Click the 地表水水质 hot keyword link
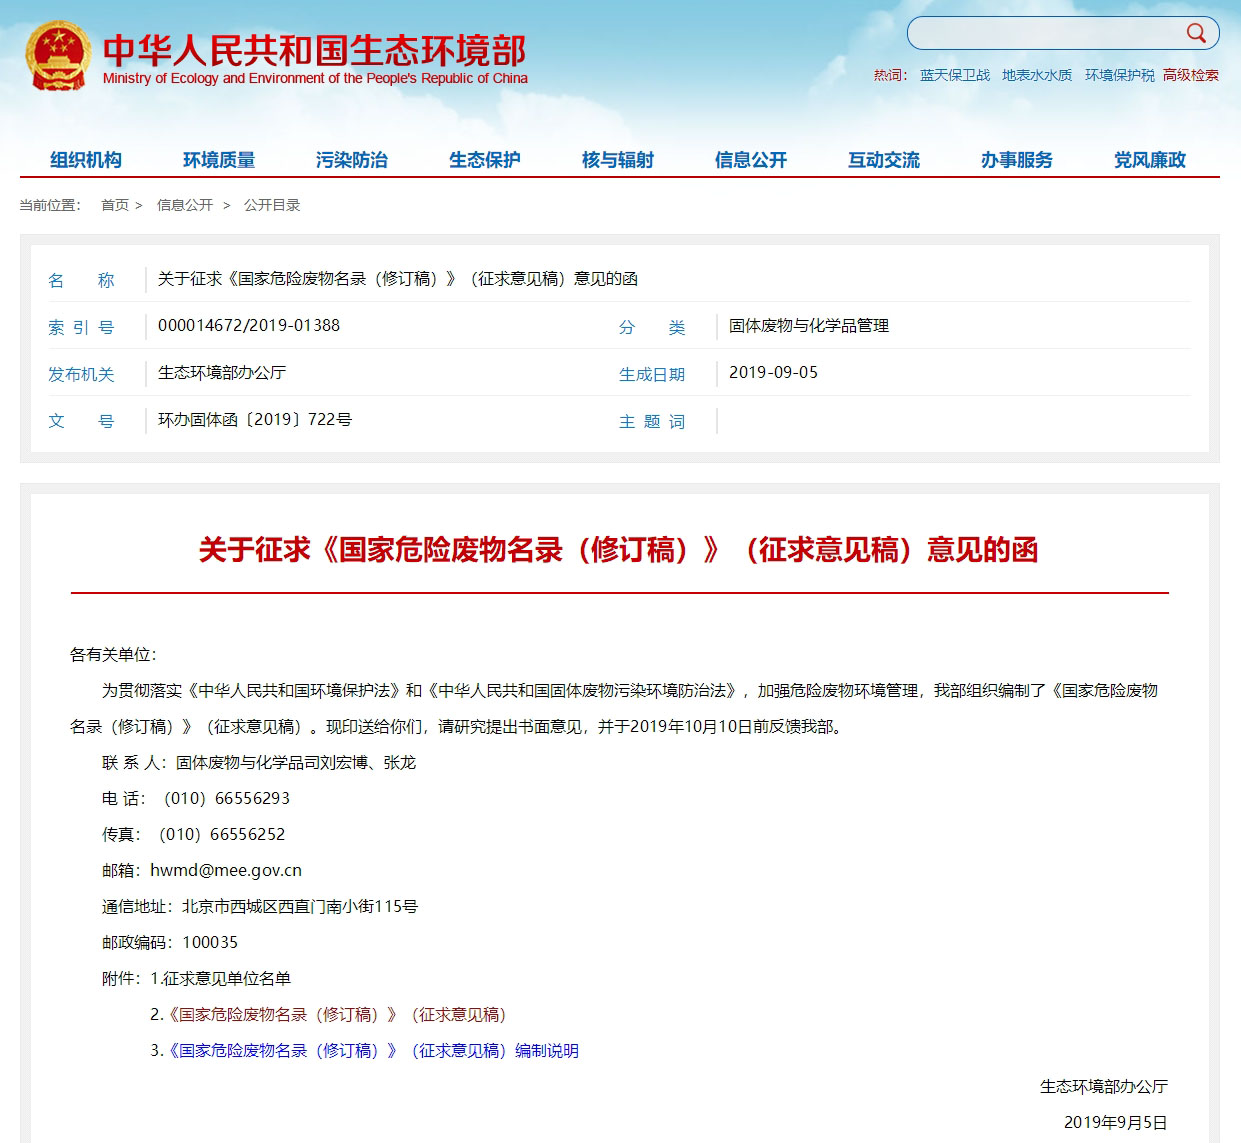 [1037, 75]
